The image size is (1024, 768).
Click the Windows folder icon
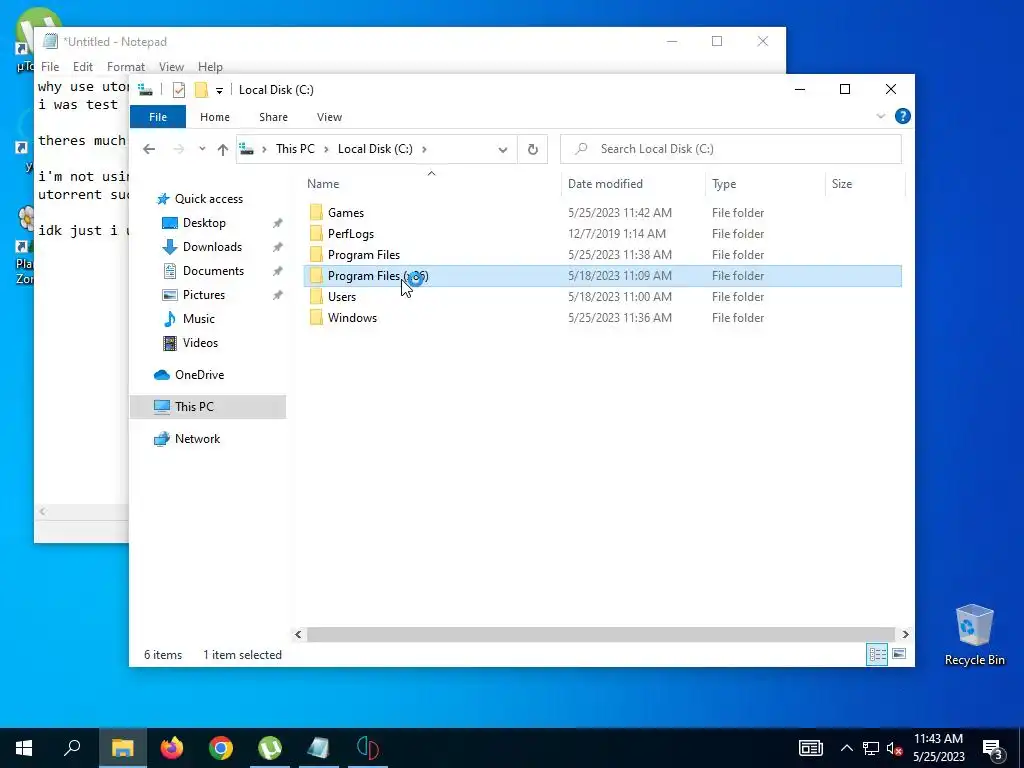pos(316,317)
